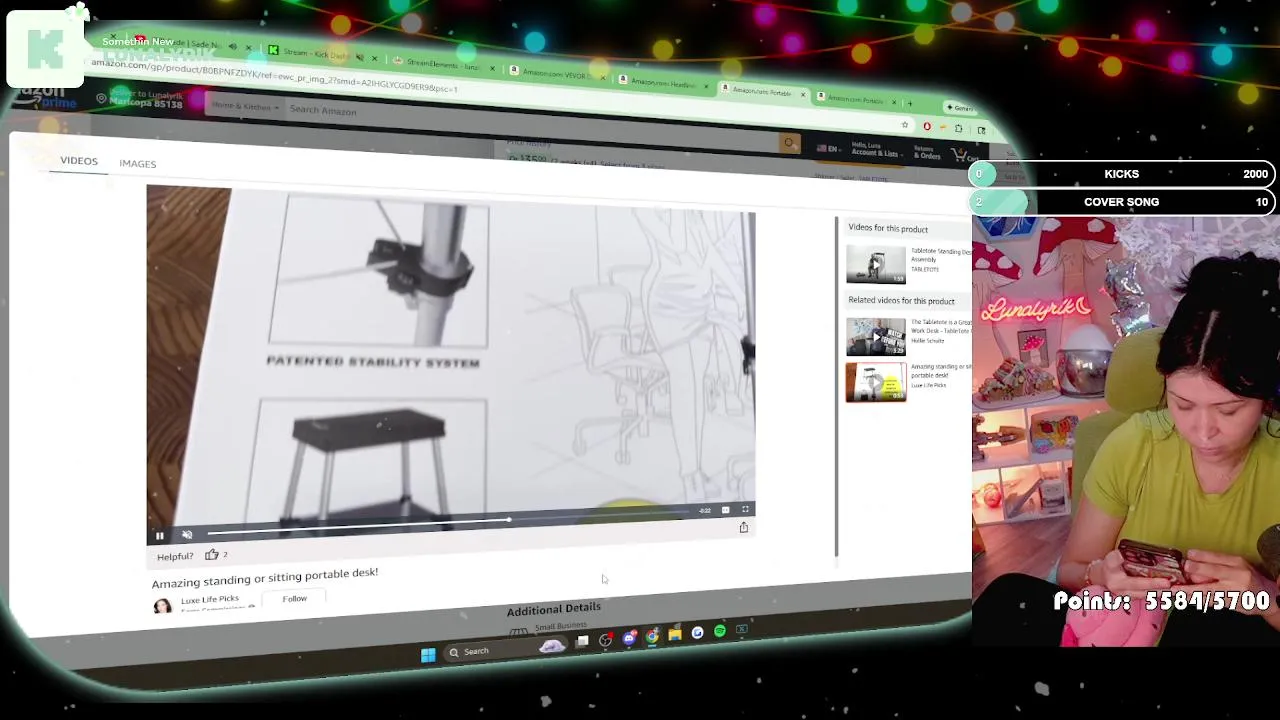
Task: Switch to the VIDEOS tab
Action: 79,161
